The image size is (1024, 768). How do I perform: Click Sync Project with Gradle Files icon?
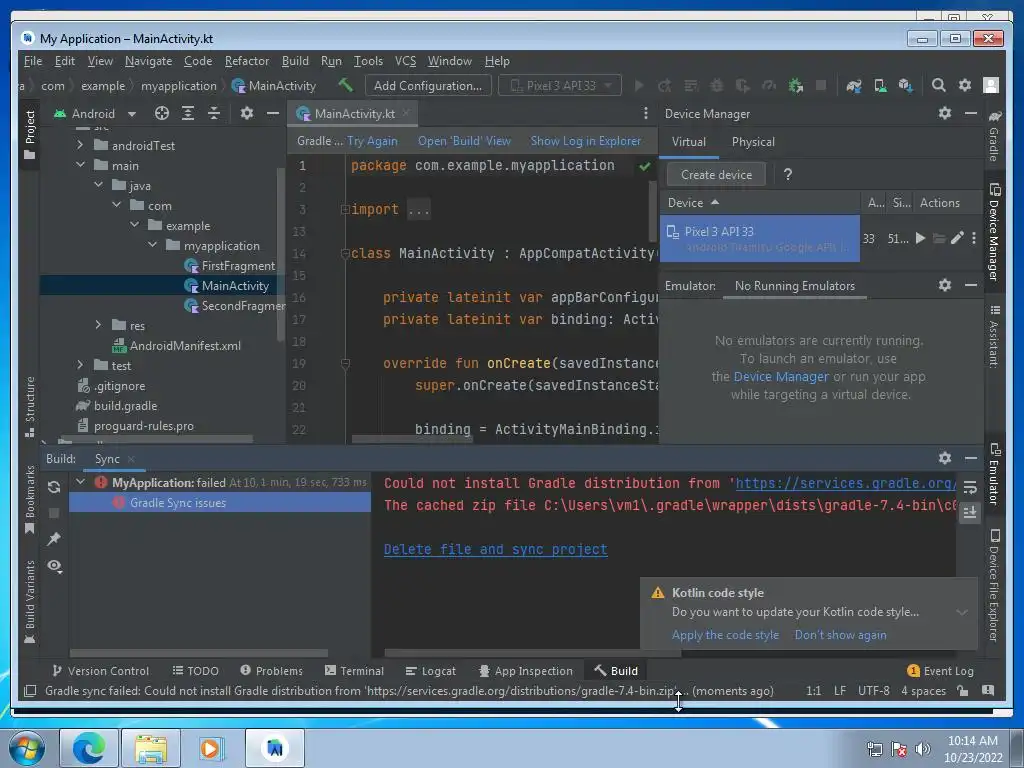854,86
